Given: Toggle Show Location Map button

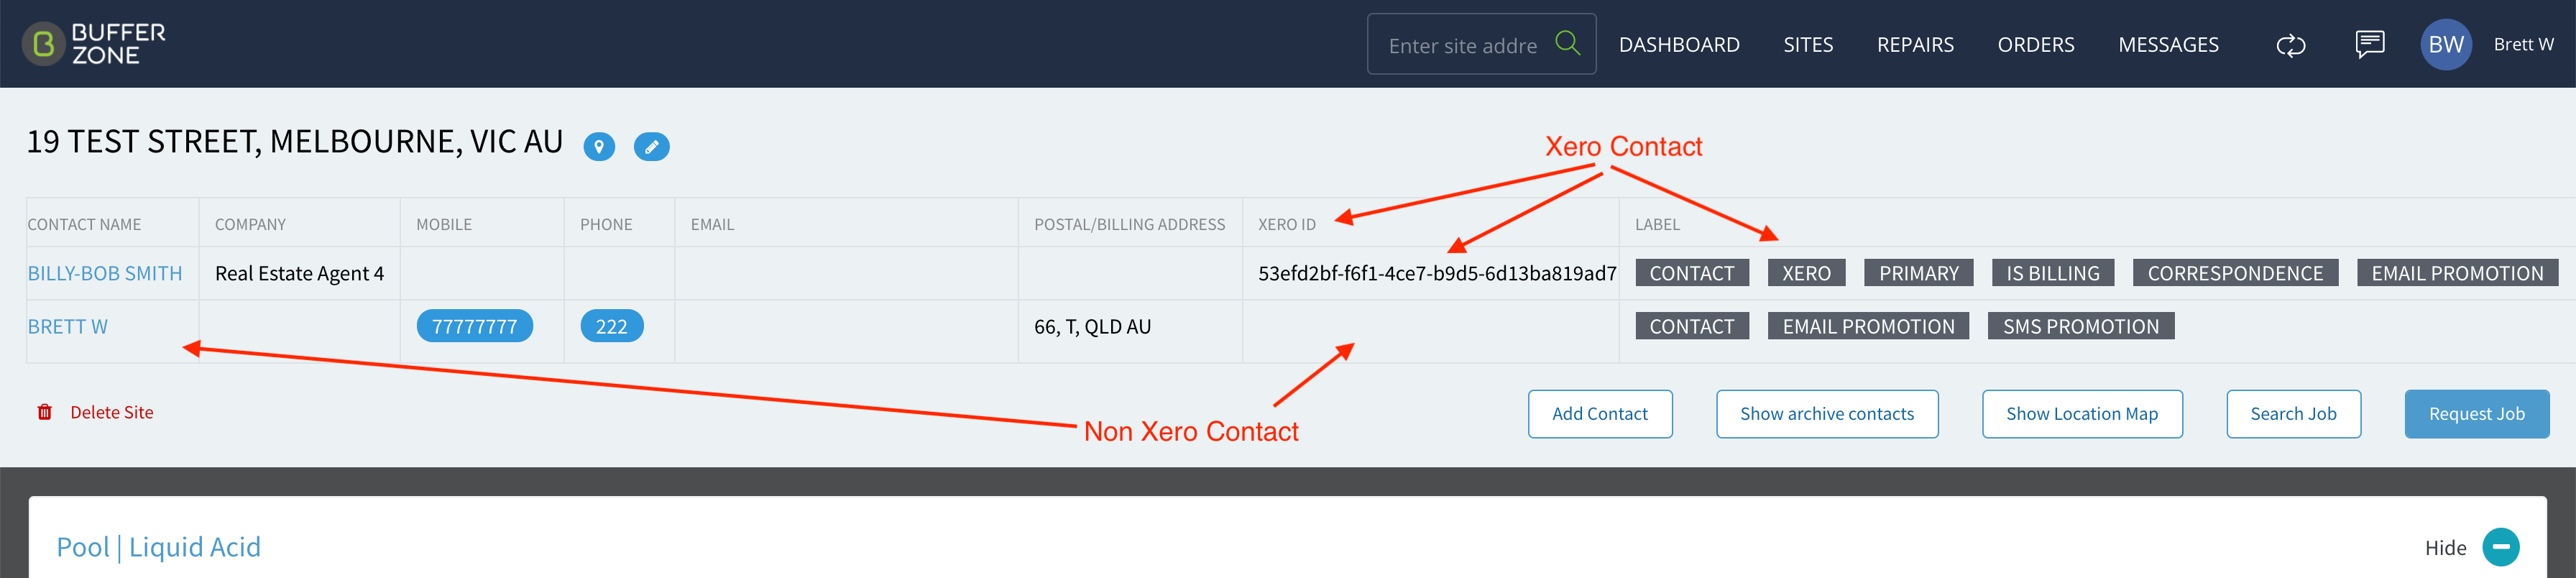Looking at the screenshot, I should click(2081, 414).
